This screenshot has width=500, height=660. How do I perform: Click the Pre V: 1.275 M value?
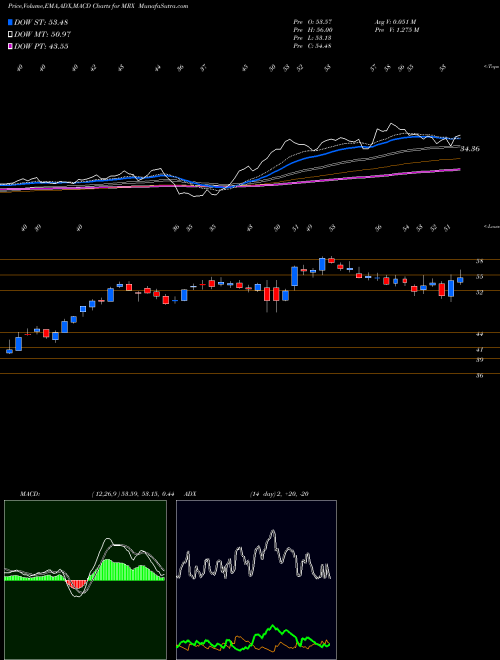pos(396,29)
